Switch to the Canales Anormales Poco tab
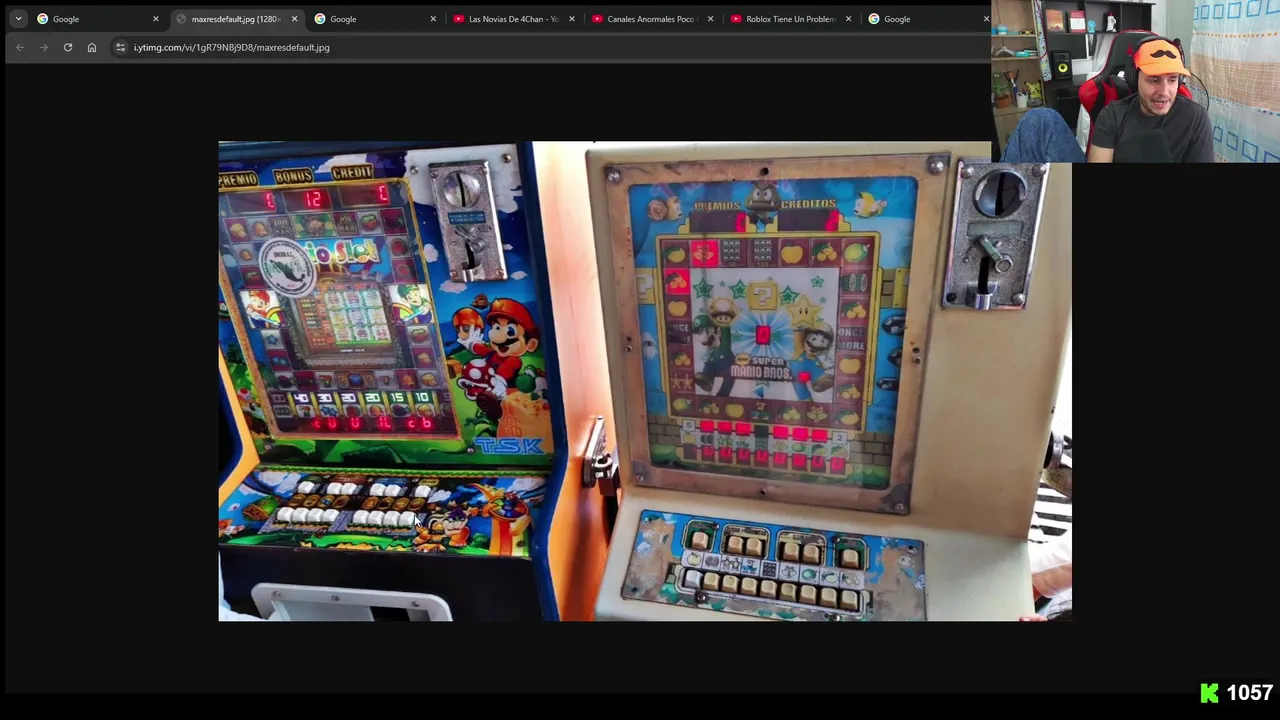The width and height of the screenshot is (1280, 720). (x=651, y=19)
